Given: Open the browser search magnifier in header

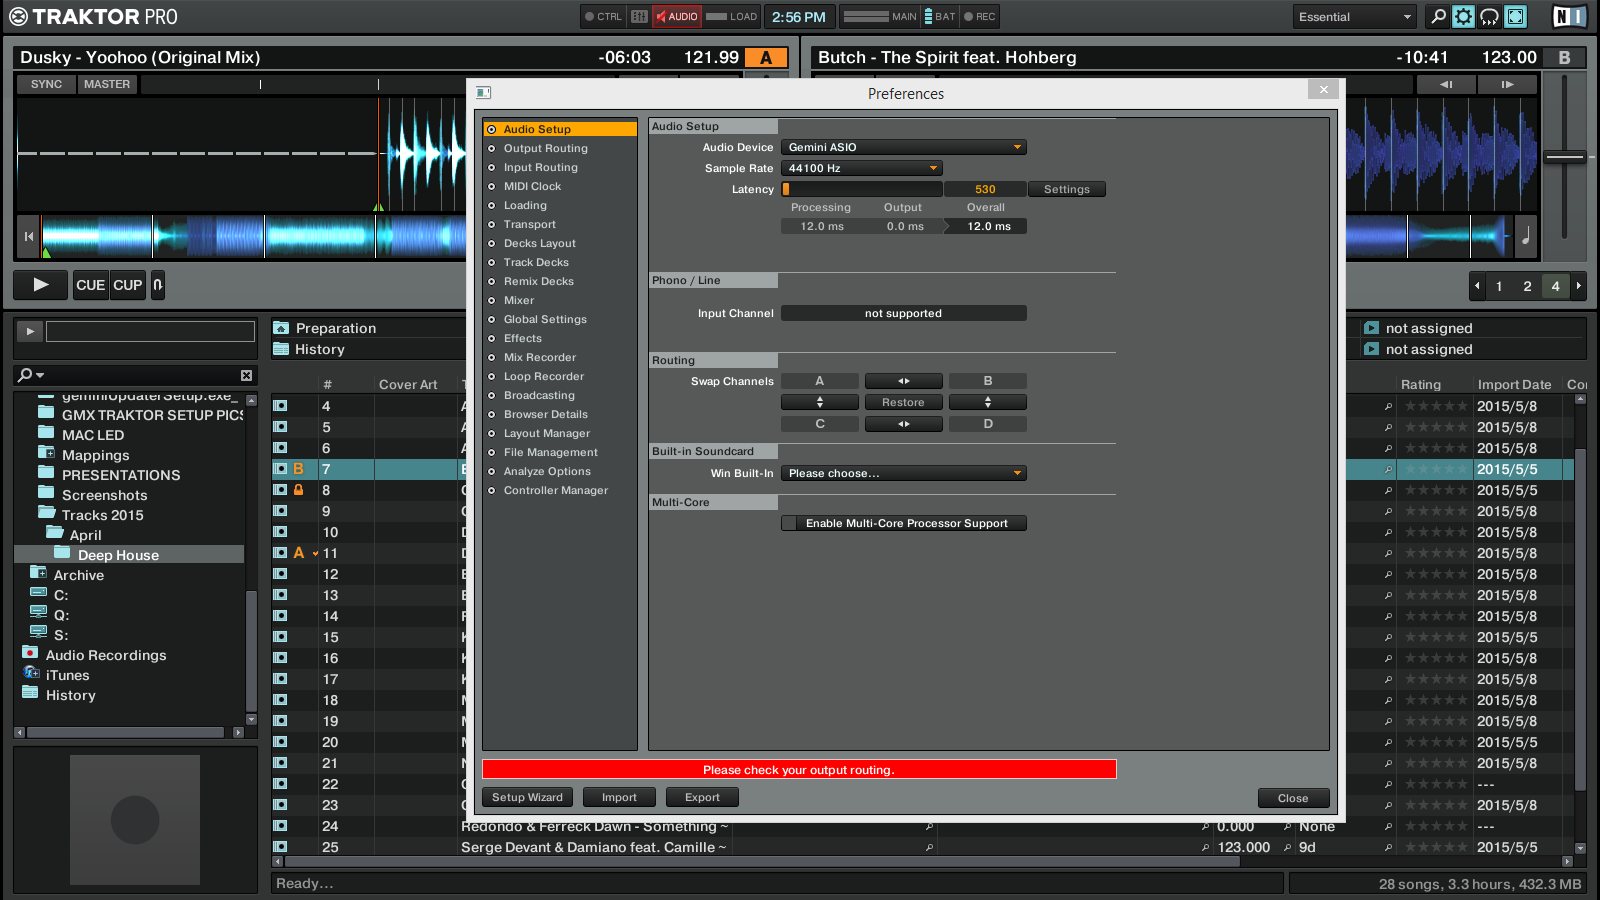Looking at the screenshot, I should tap(1438, 16).
